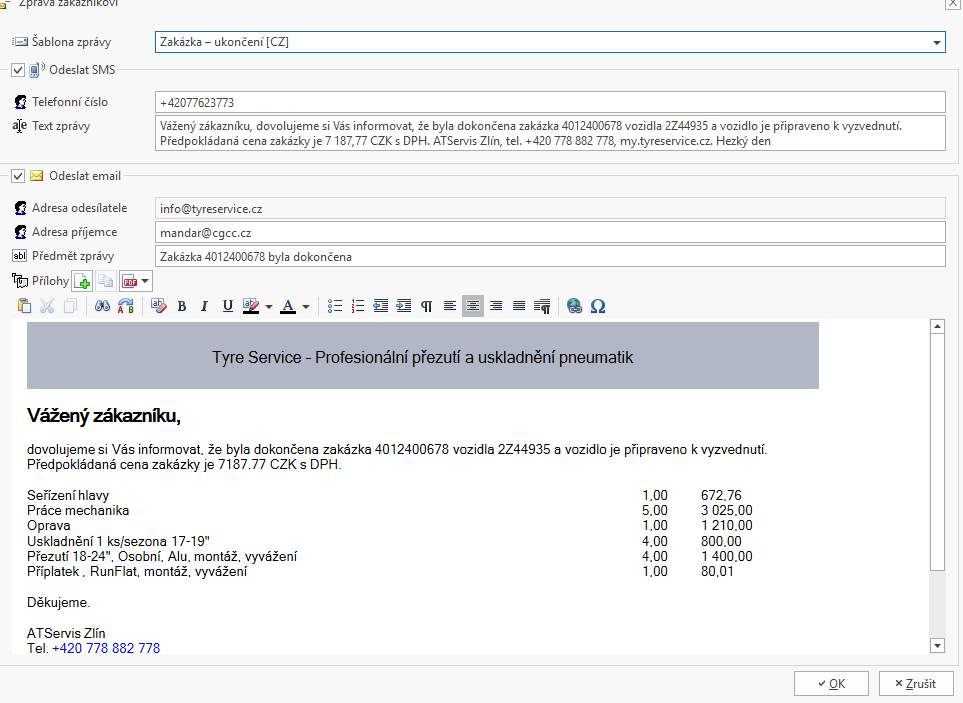Viewport: 963px width, 703px height.
Task: Toggle Odeslat email checkbox
Action: 18,176
